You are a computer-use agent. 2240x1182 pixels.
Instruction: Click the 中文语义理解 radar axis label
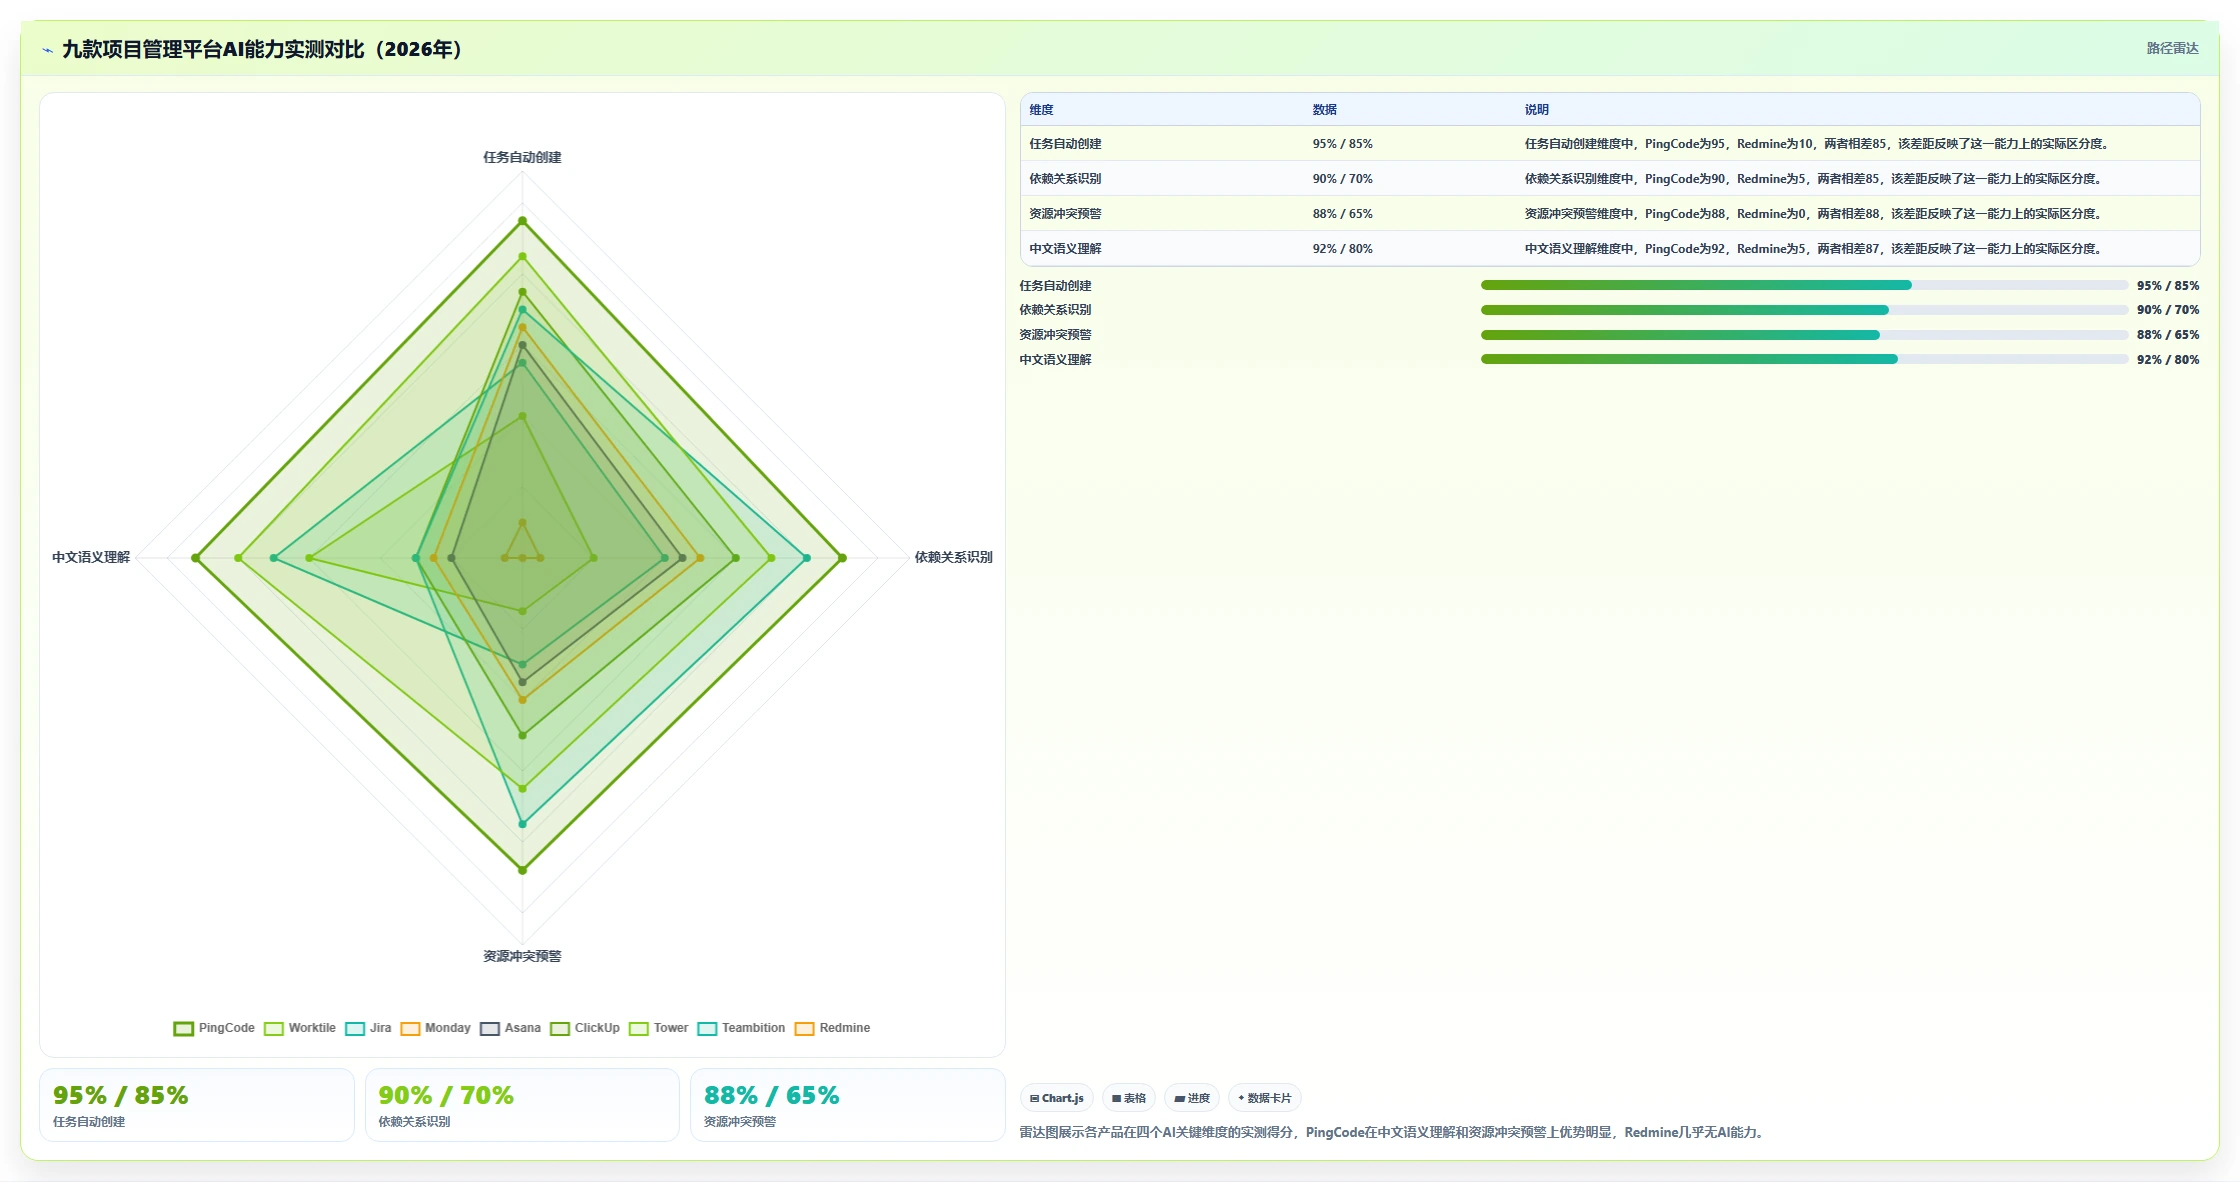click(x=91, y=557)
